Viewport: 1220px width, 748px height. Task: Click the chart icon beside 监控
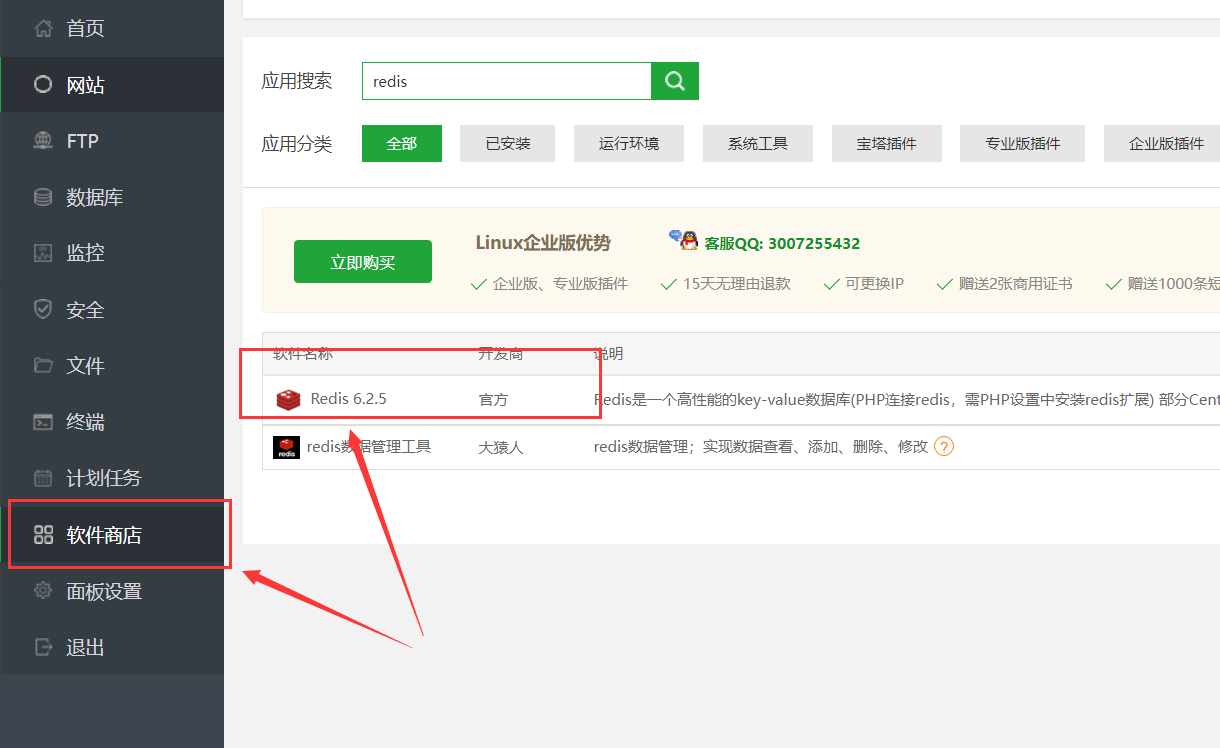coord(43,253)
